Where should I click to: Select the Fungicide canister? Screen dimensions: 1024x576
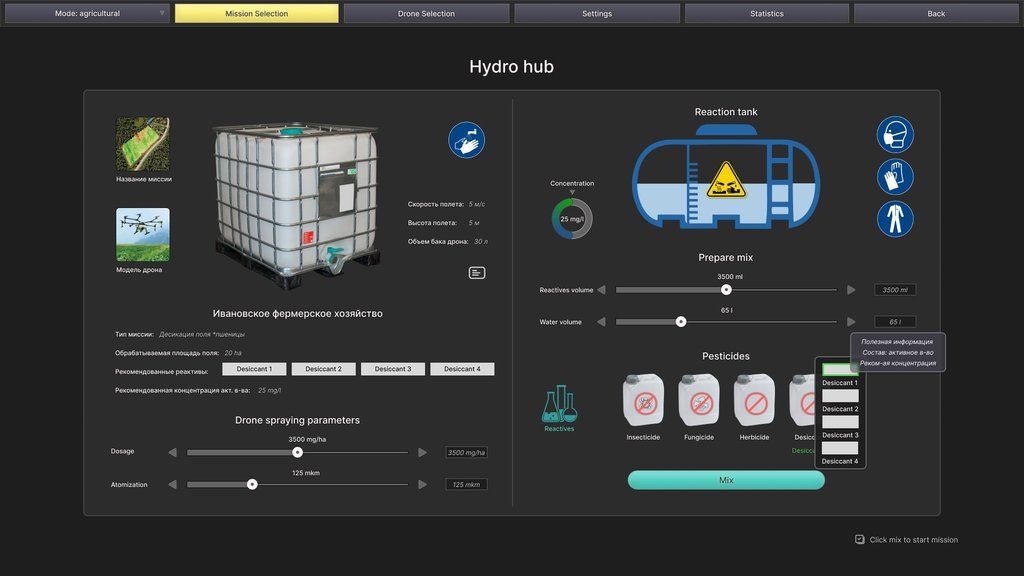pos(699,401)
